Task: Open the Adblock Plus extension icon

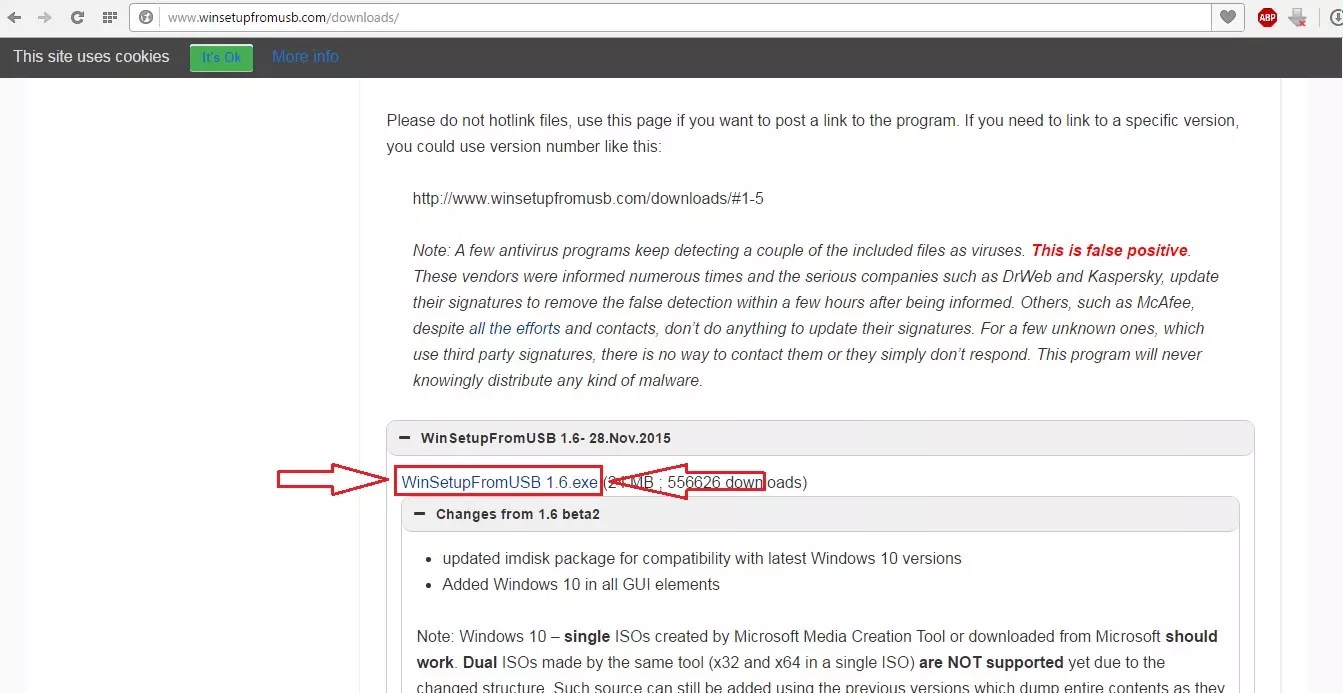Action: (x=1267, y=17)
